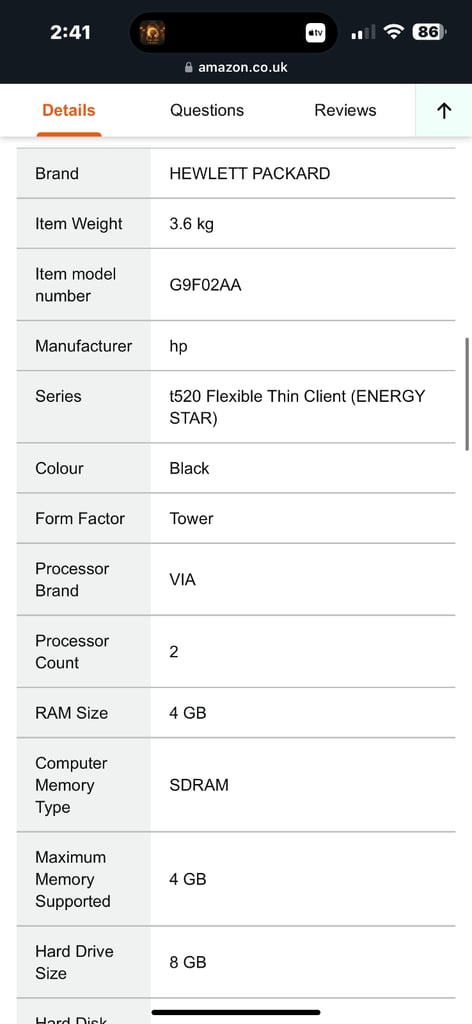Tap the scroll-to-top arrow icon
Screen dimensions: 472x1024
(444, 110)
